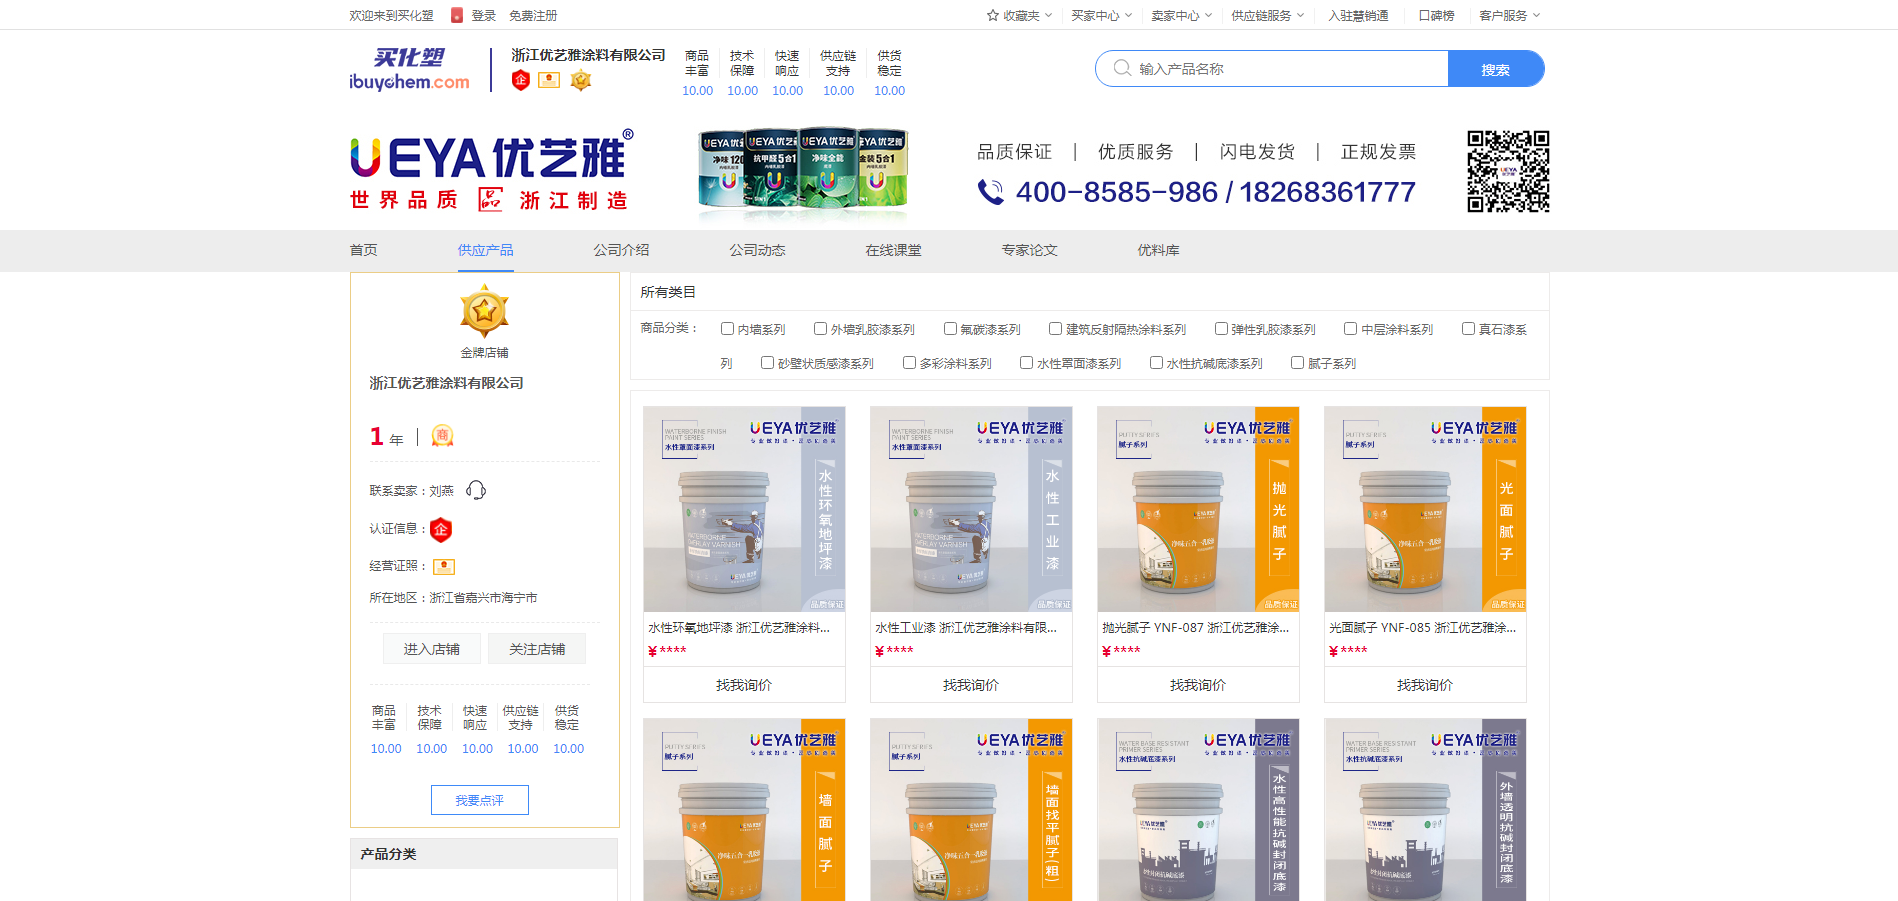This screenshot has width=1898, height=901.
Task: Click 找我询价 under 抛光腻子 YNF-087
Action: [x=1198, y=685]
